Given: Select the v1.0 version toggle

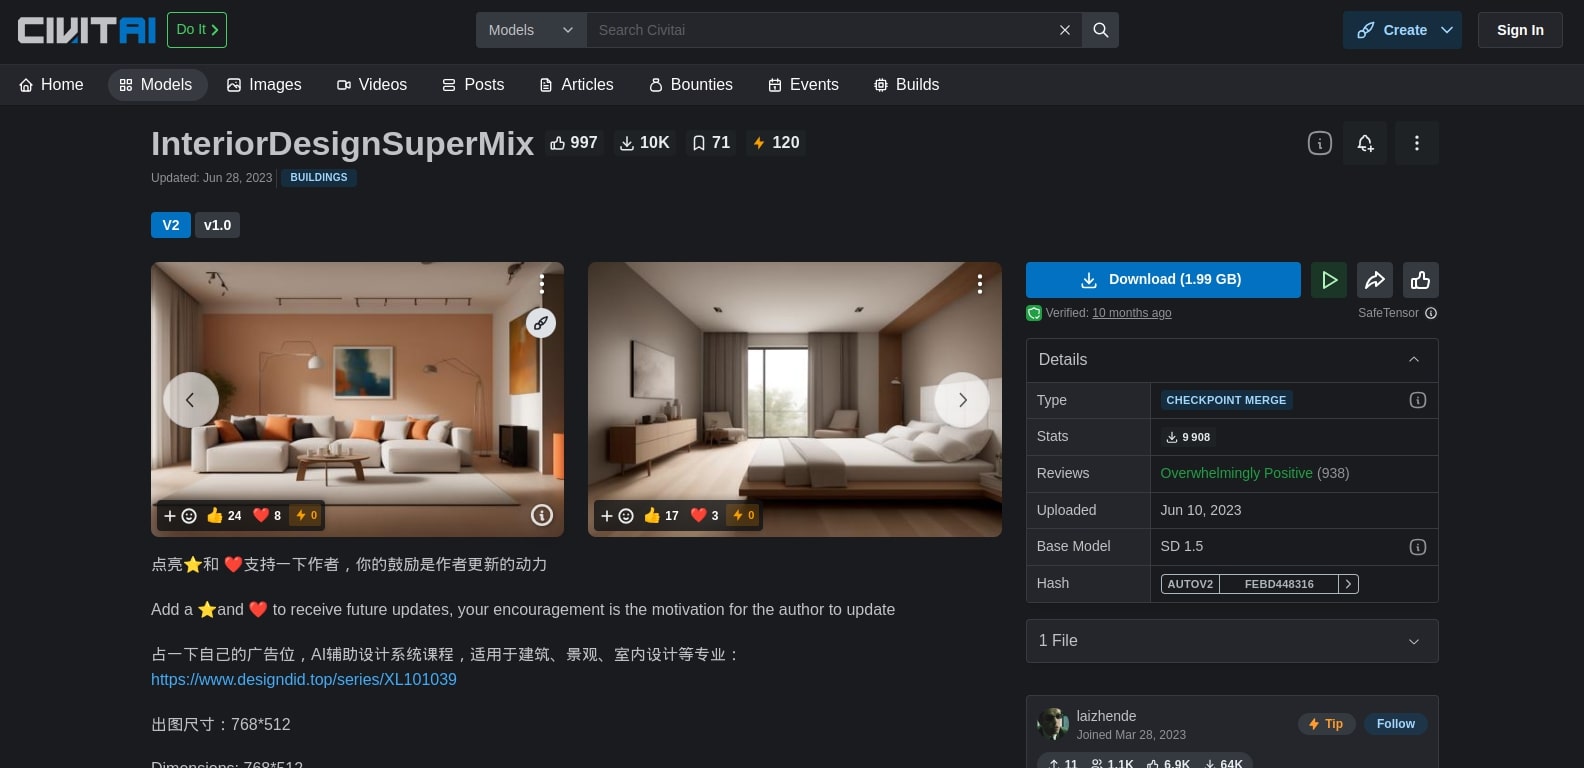Looking at the screenshot, I should click(x=217, y=225).
